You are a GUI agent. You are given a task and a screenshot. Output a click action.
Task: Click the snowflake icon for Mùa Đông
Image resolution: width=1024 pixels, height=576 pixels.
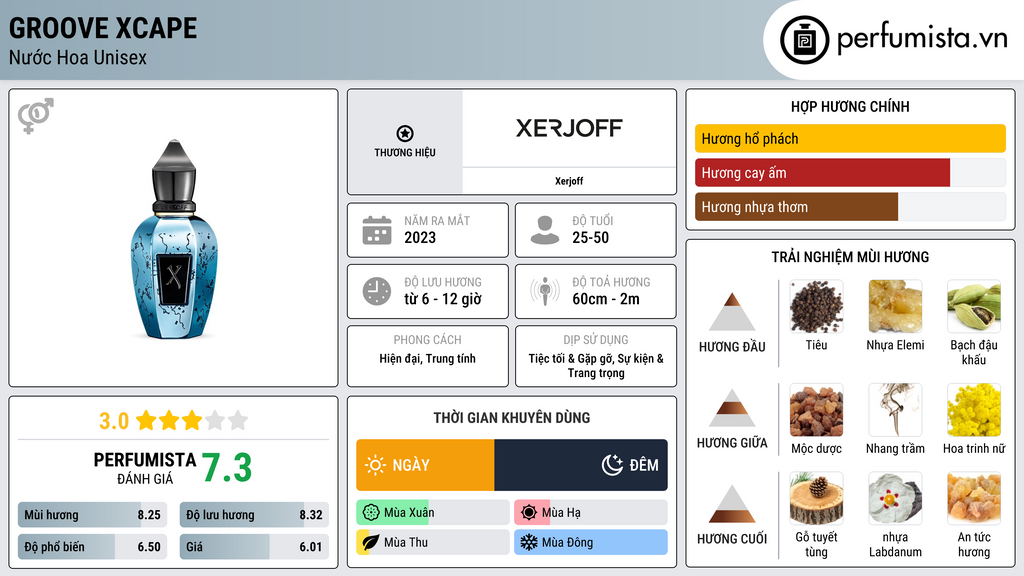527,543
